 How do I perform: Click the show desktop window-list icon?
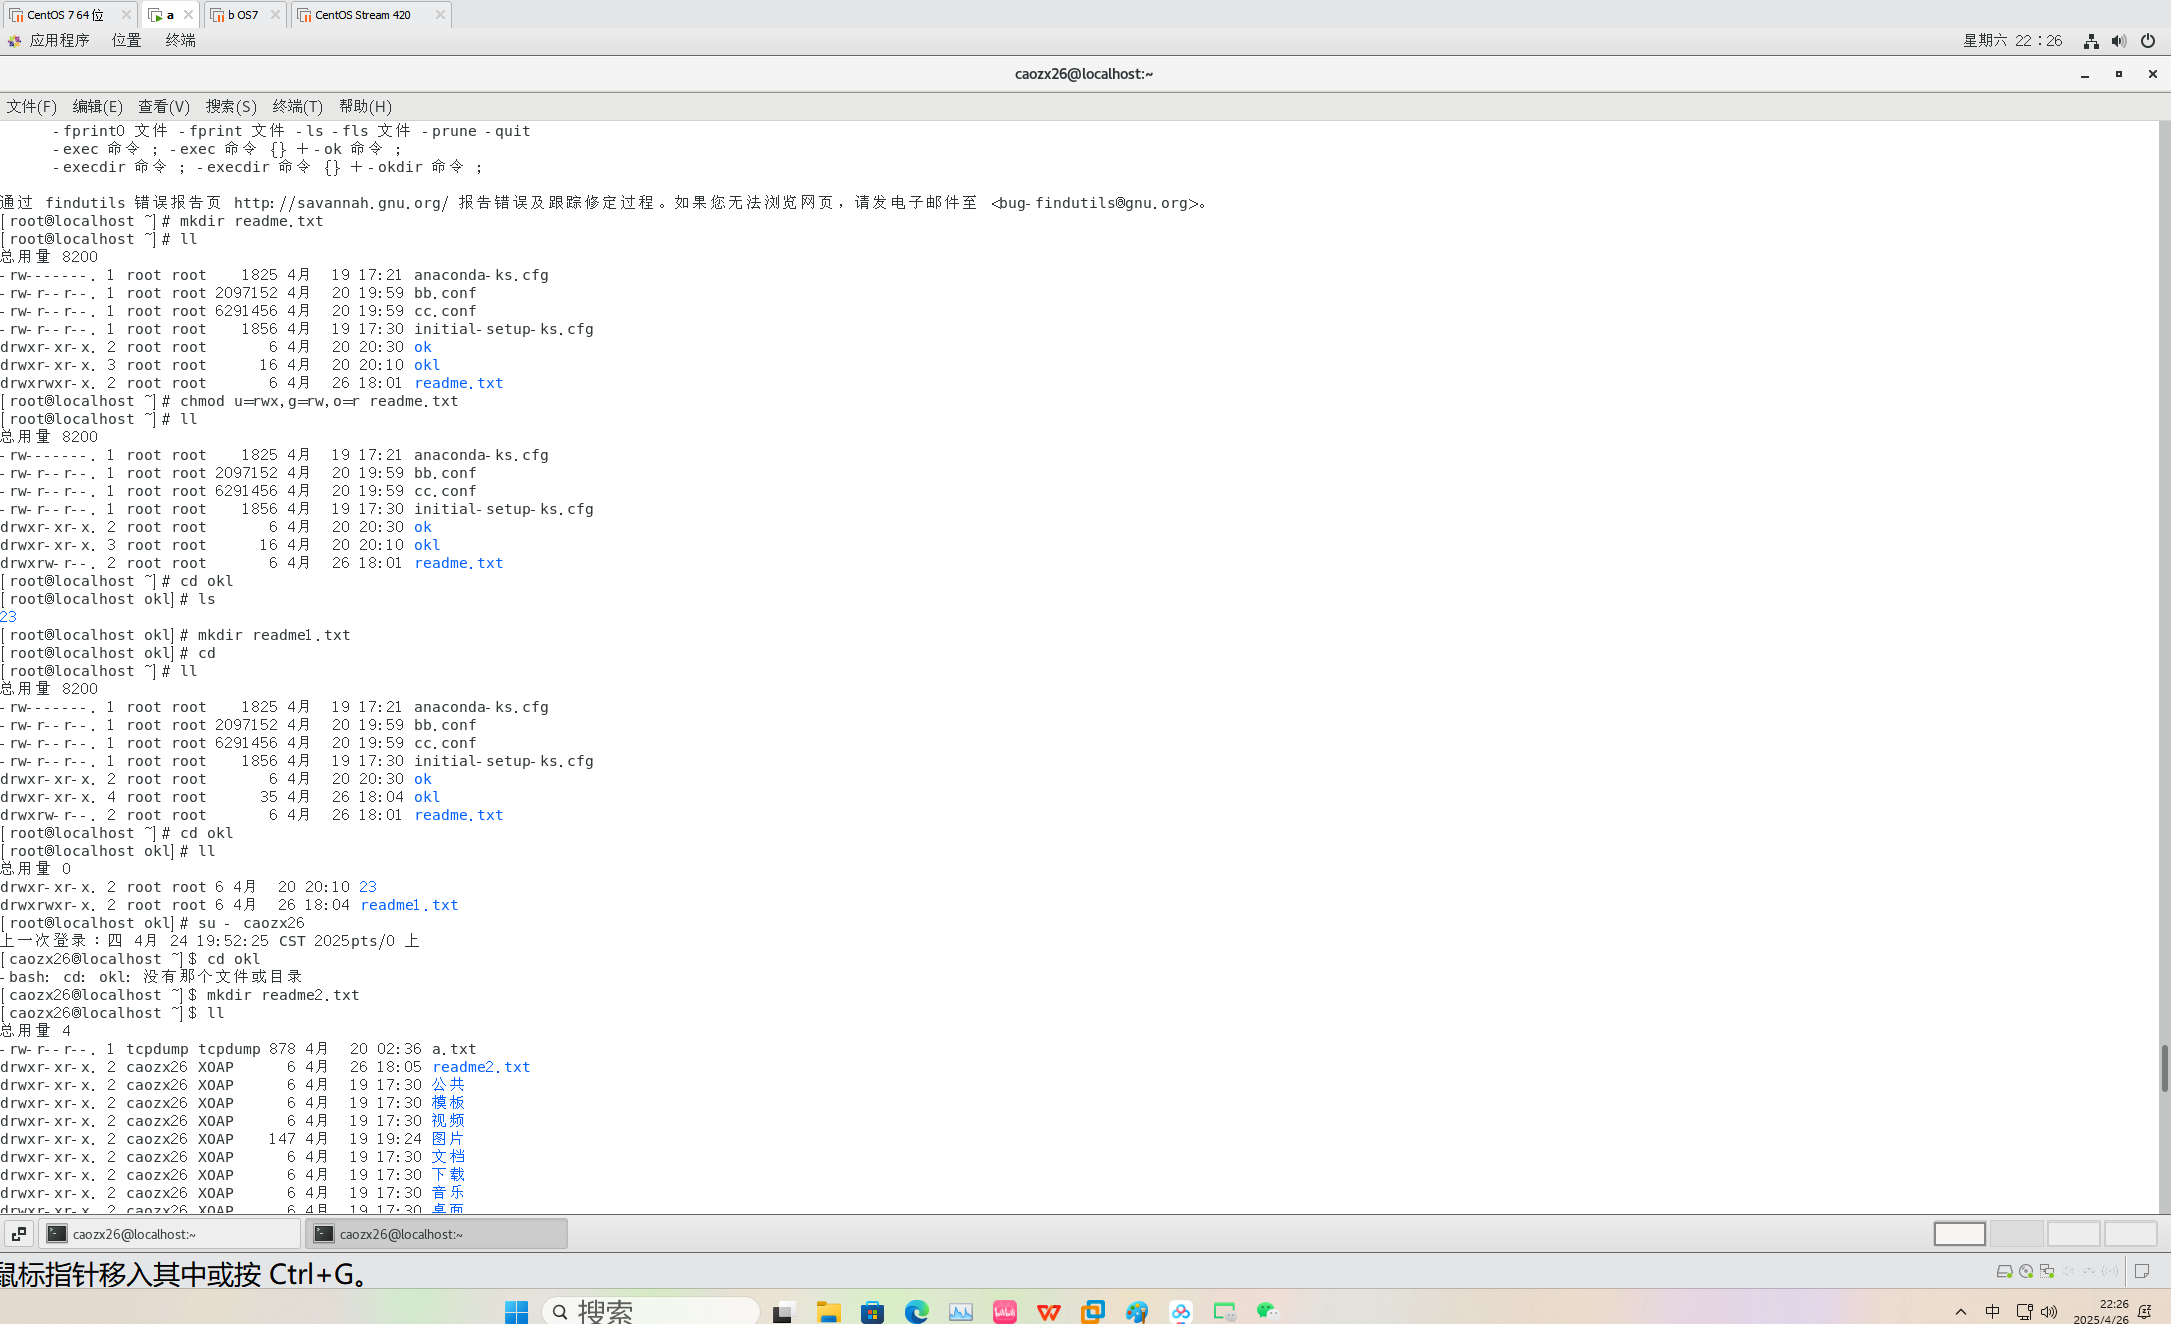19,1234
